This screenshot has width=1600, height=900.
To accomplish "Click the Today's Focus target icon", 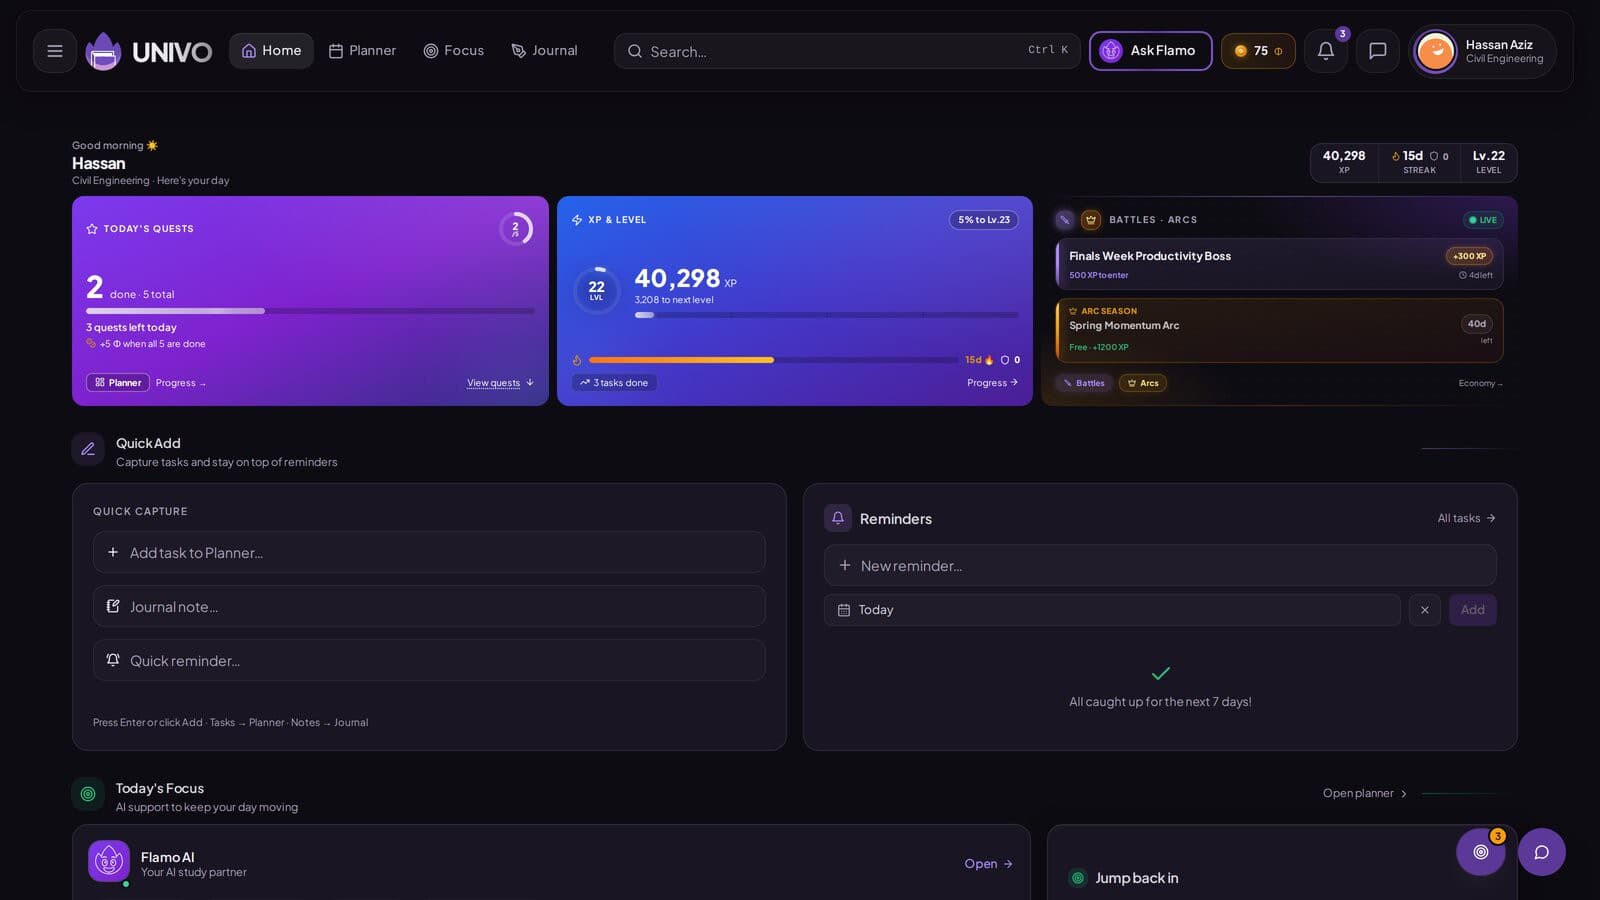I will 88,794.
